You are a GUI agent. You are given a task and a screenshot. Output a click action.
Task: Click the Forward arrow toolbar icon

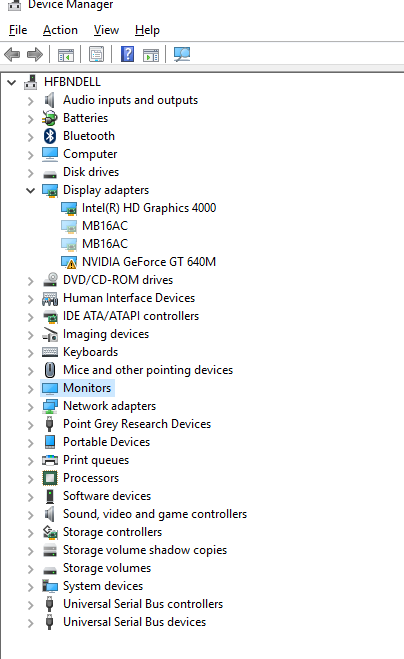34,54
